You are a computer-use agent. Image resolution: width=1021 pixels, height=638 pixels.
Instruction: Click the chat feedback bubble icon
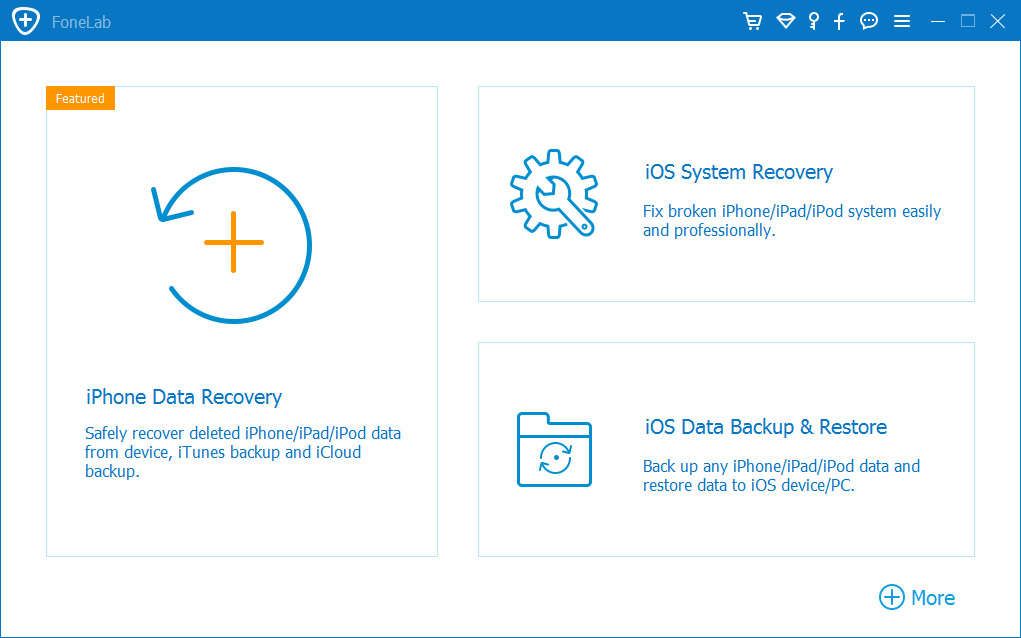click(x=869, y=21)
